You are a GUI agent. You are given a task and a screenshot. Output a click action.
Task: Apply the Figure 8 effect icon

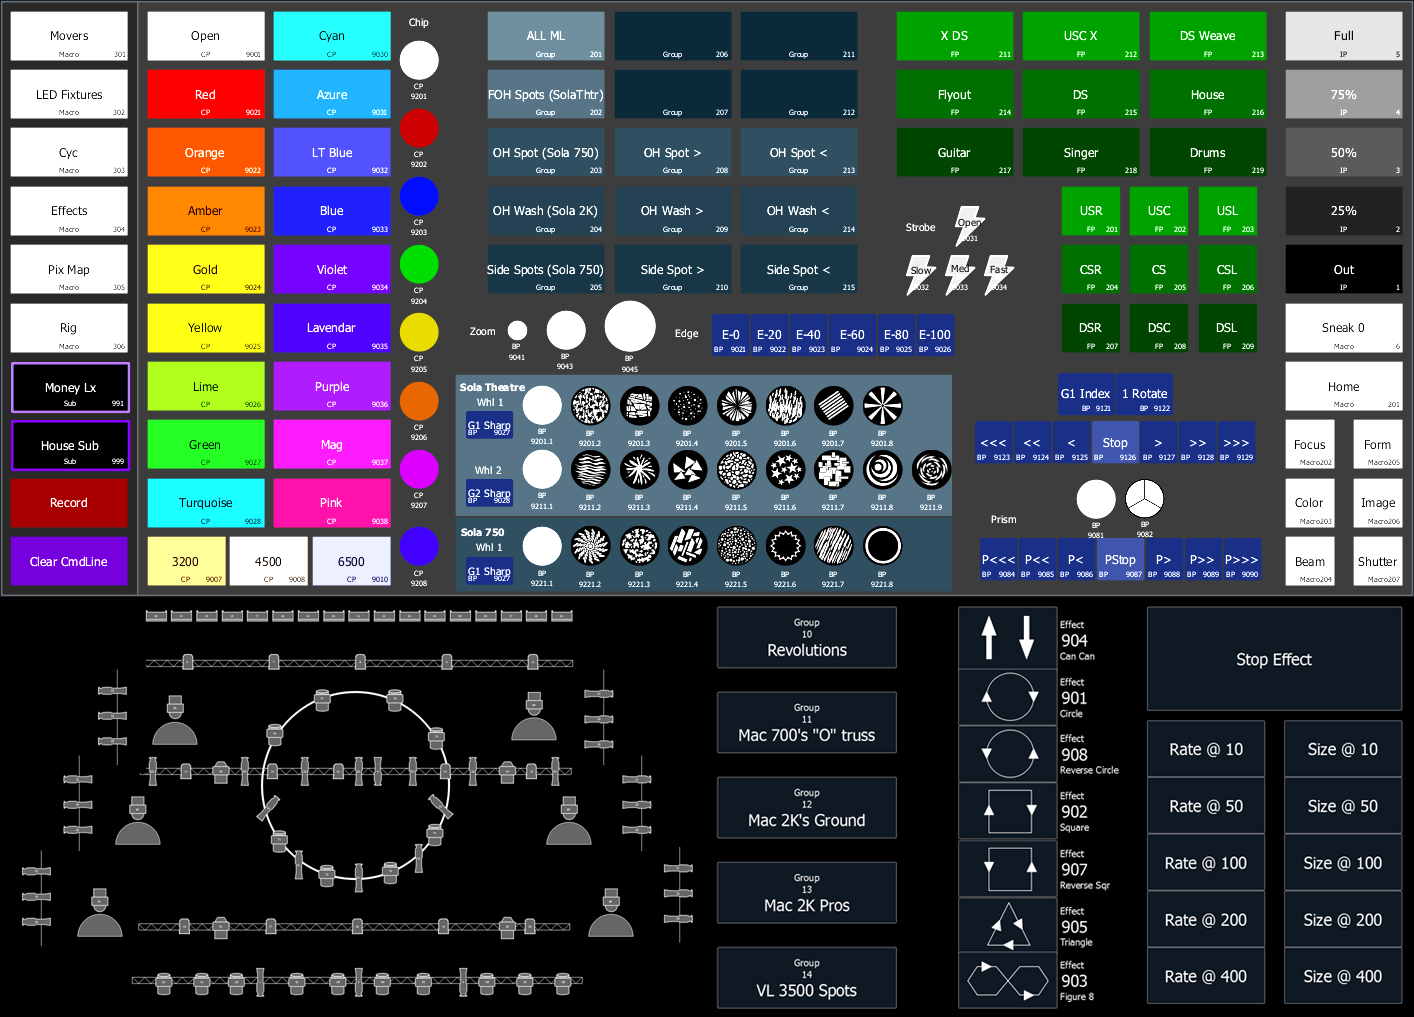[1009, 980]
